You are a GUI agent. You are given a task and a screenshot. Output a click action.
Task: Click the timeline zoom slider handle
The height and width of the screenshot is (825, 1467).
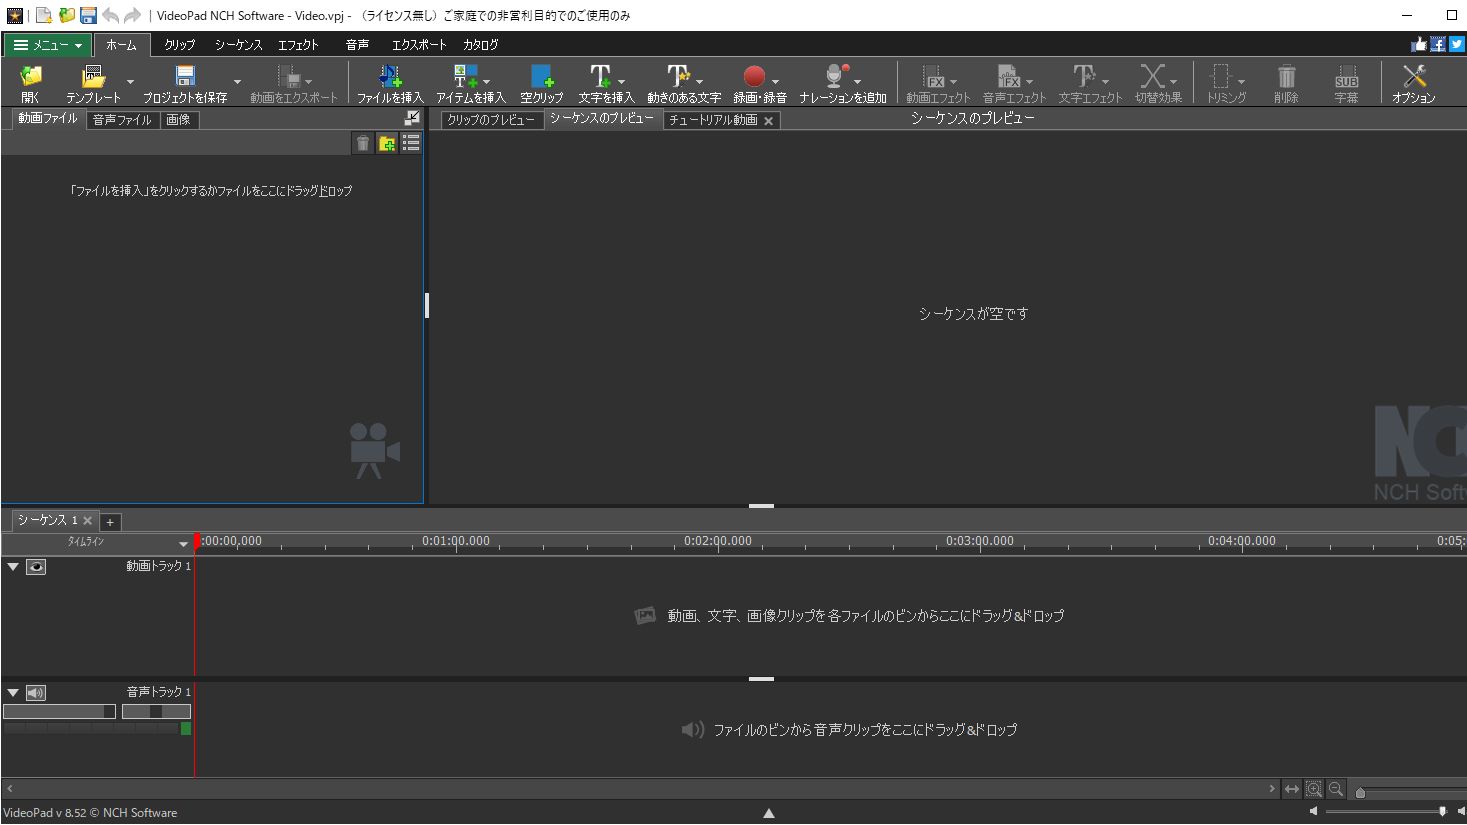point(1360,792)
